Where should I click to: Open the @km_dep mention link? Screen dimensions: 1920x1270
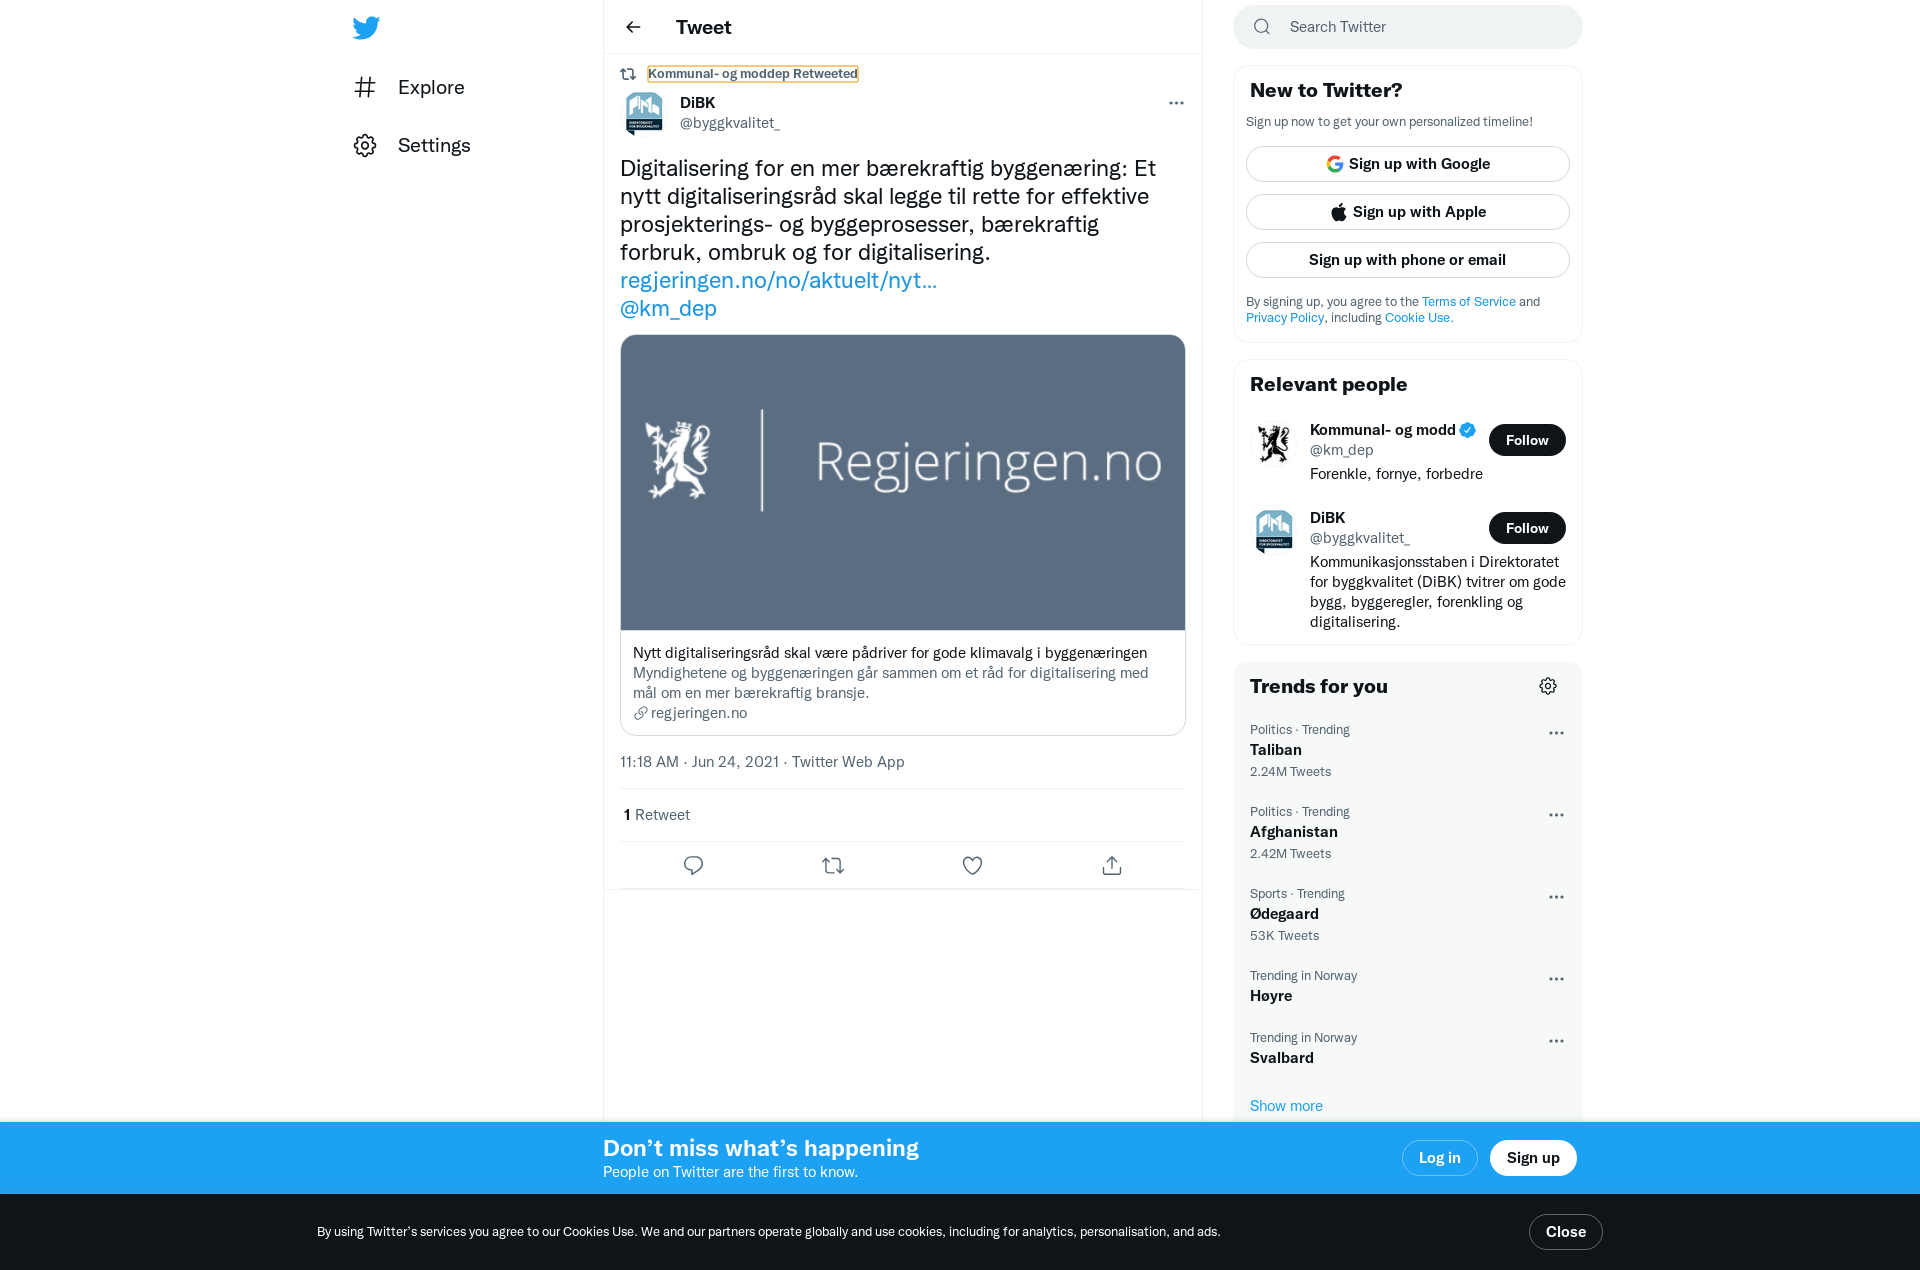(668, 308)
